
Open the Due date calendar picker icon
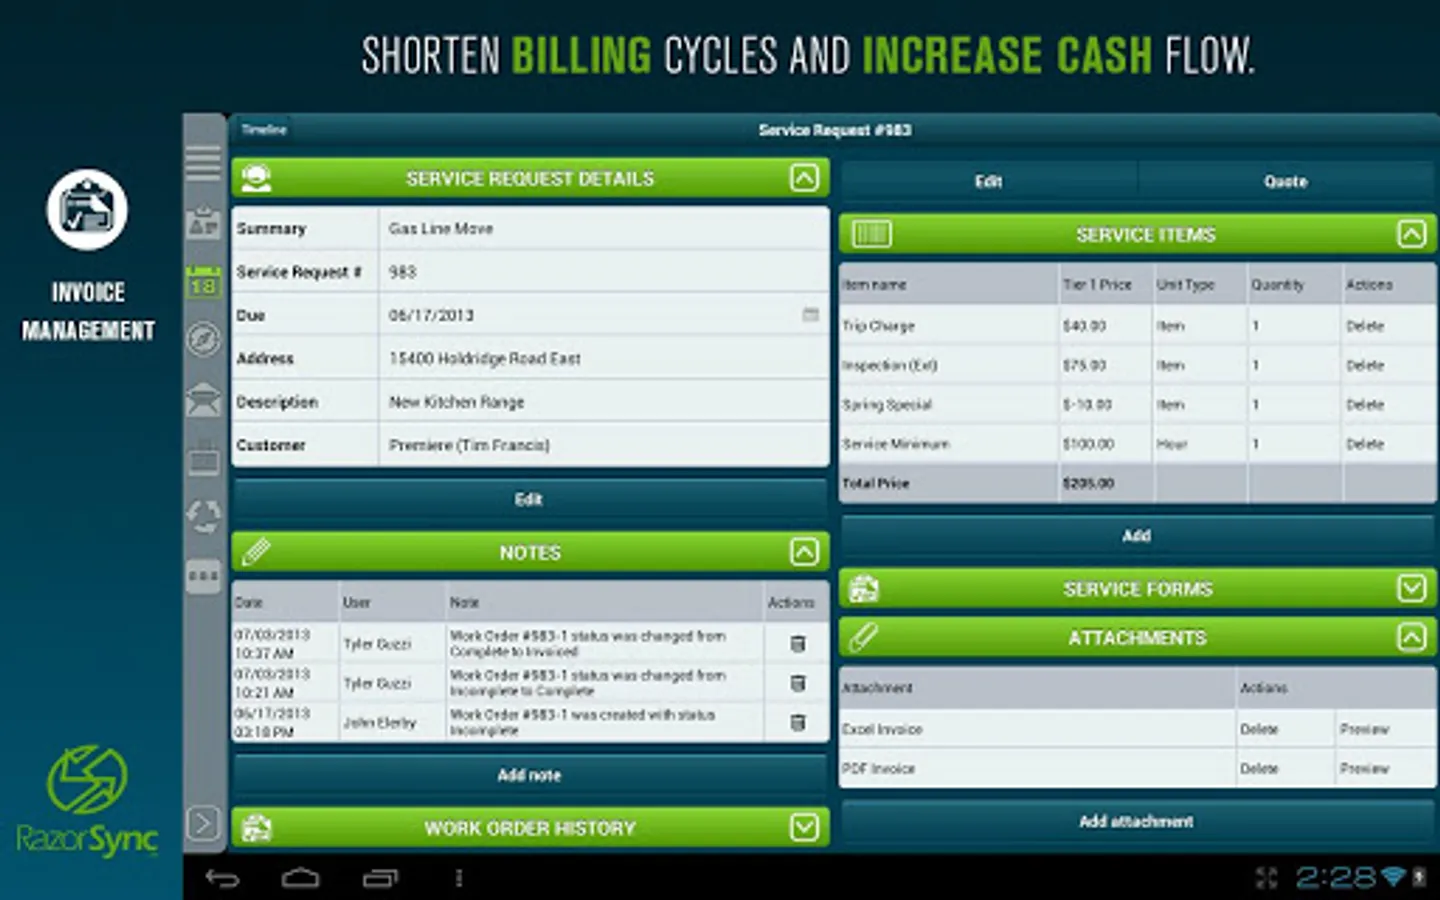[811, 314]
